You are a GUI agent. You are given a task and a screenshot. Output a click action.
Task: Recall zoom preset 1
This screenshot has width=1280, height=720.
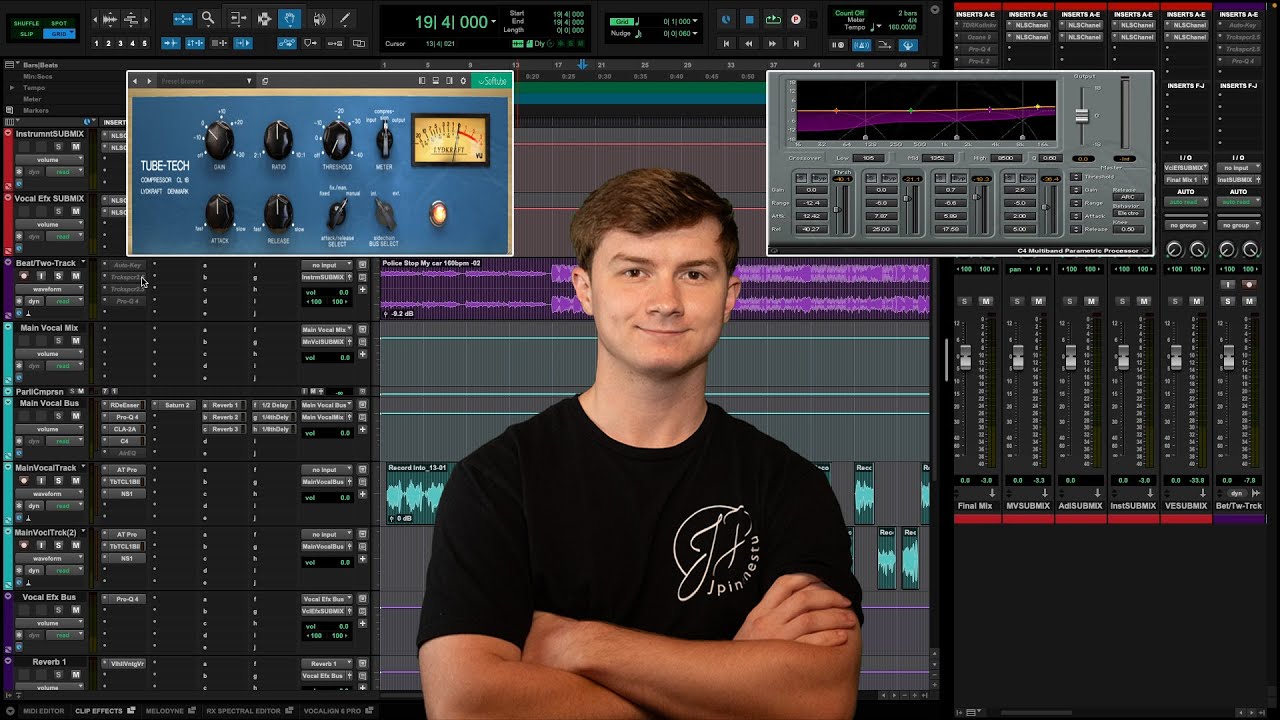(x=97, y=44)
